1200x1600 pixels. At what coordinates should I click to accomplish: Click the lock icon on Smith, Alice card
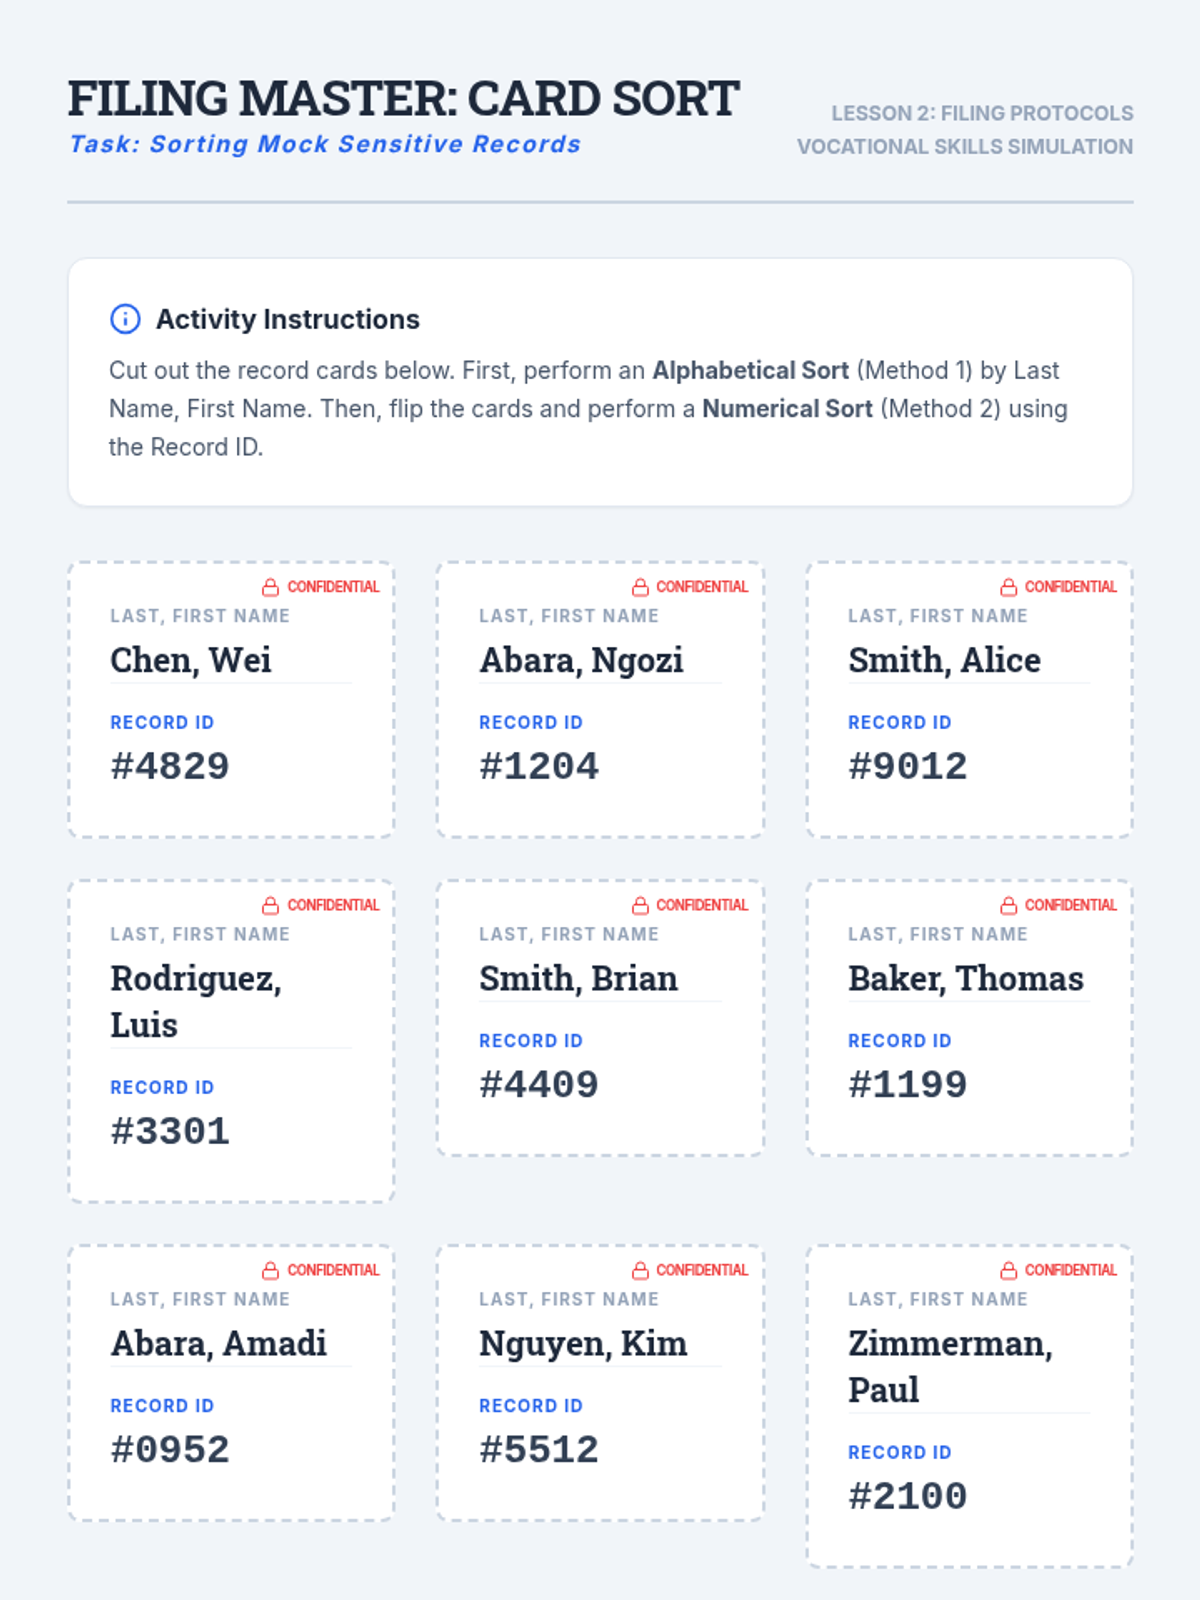pos(1009,587)
